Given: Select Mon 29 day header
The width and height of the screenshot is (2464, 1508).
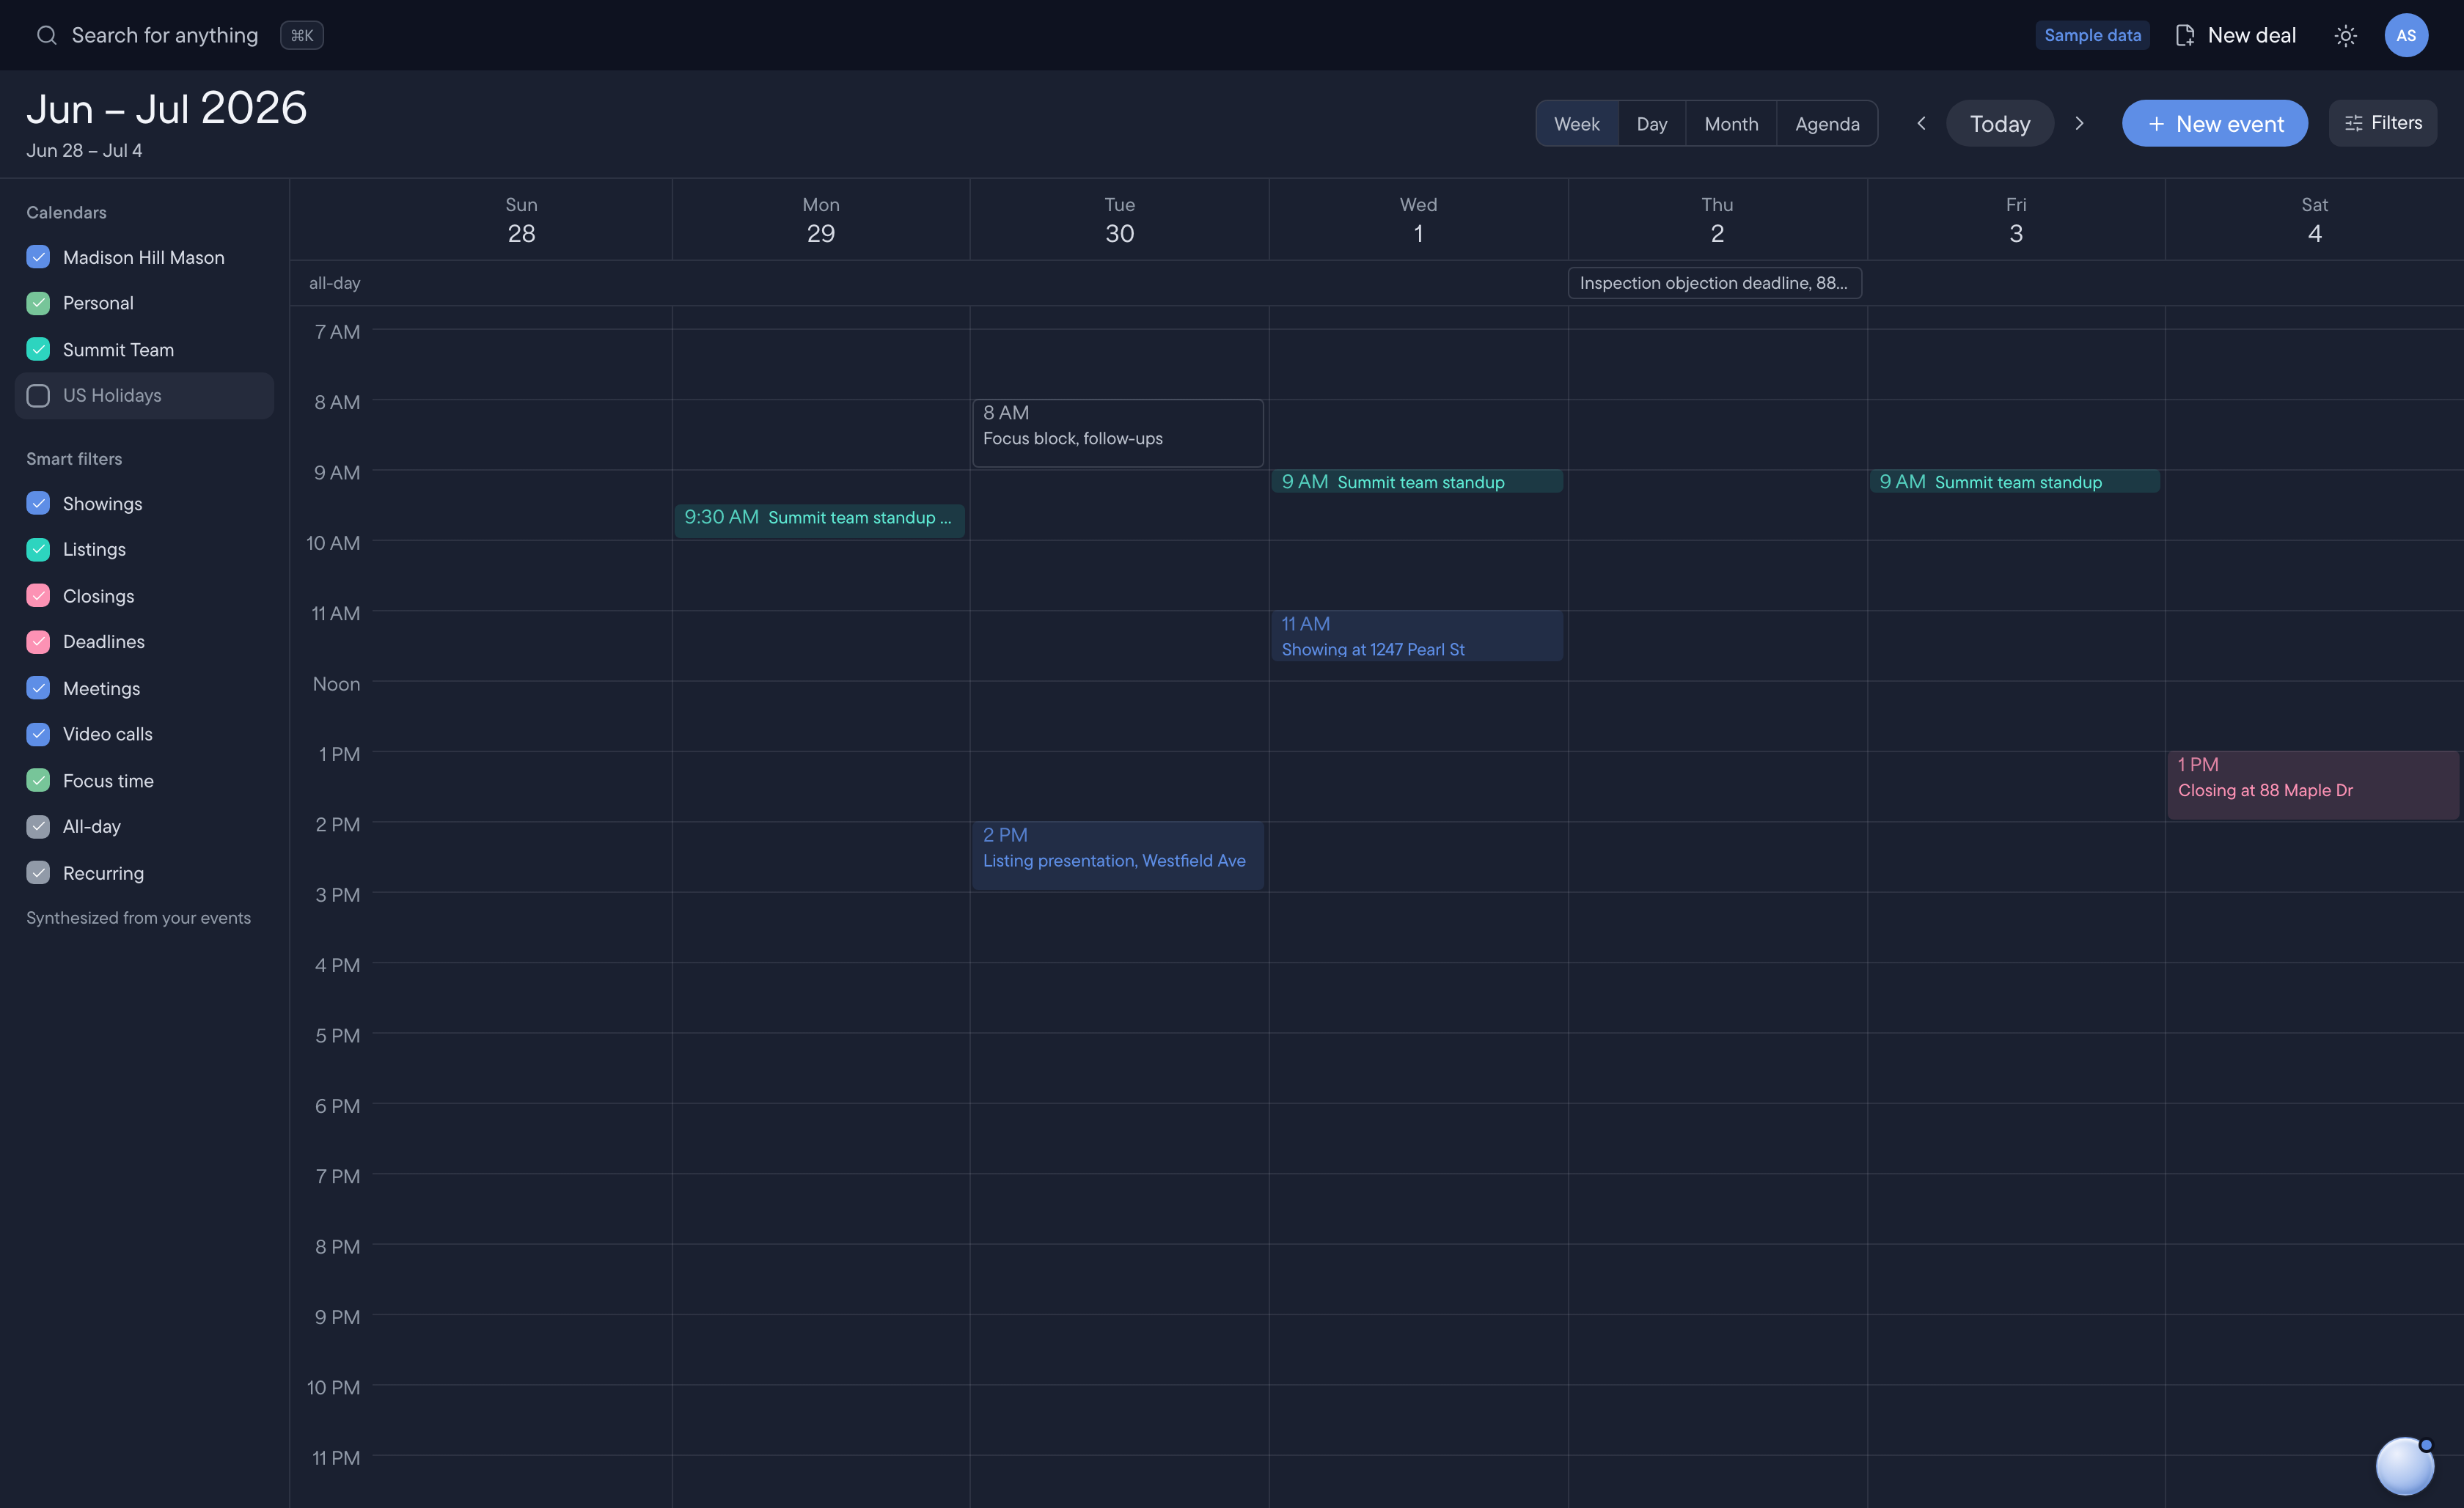Looking at the screenshot, I should click(x=820, y=220).
